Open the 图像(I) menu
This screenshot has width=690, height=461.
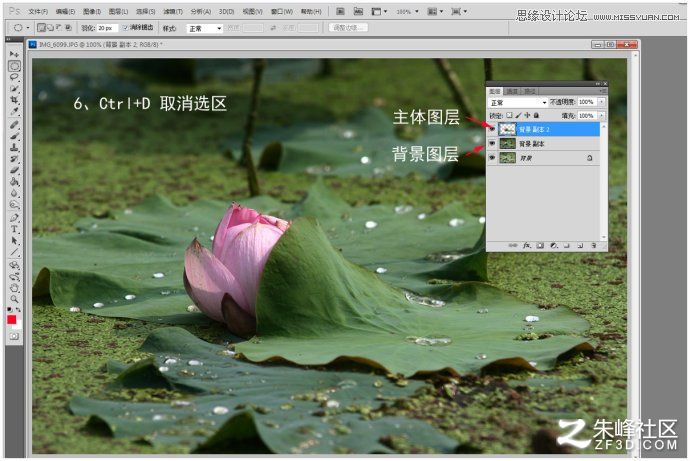click(92, 12)
